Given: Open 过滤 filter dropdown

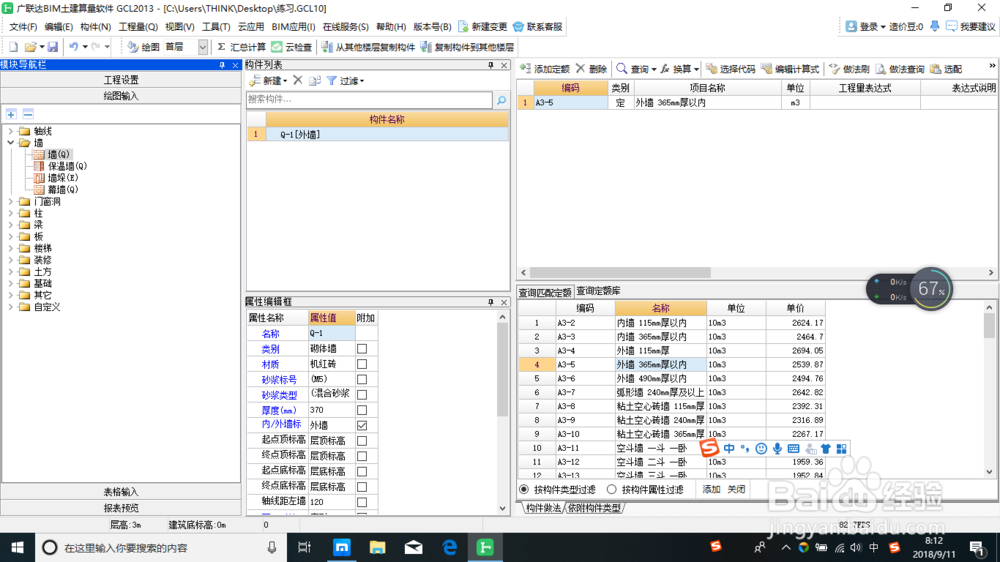Looking at the screenshot, I should pyautogui.click(x=346, y=80).
